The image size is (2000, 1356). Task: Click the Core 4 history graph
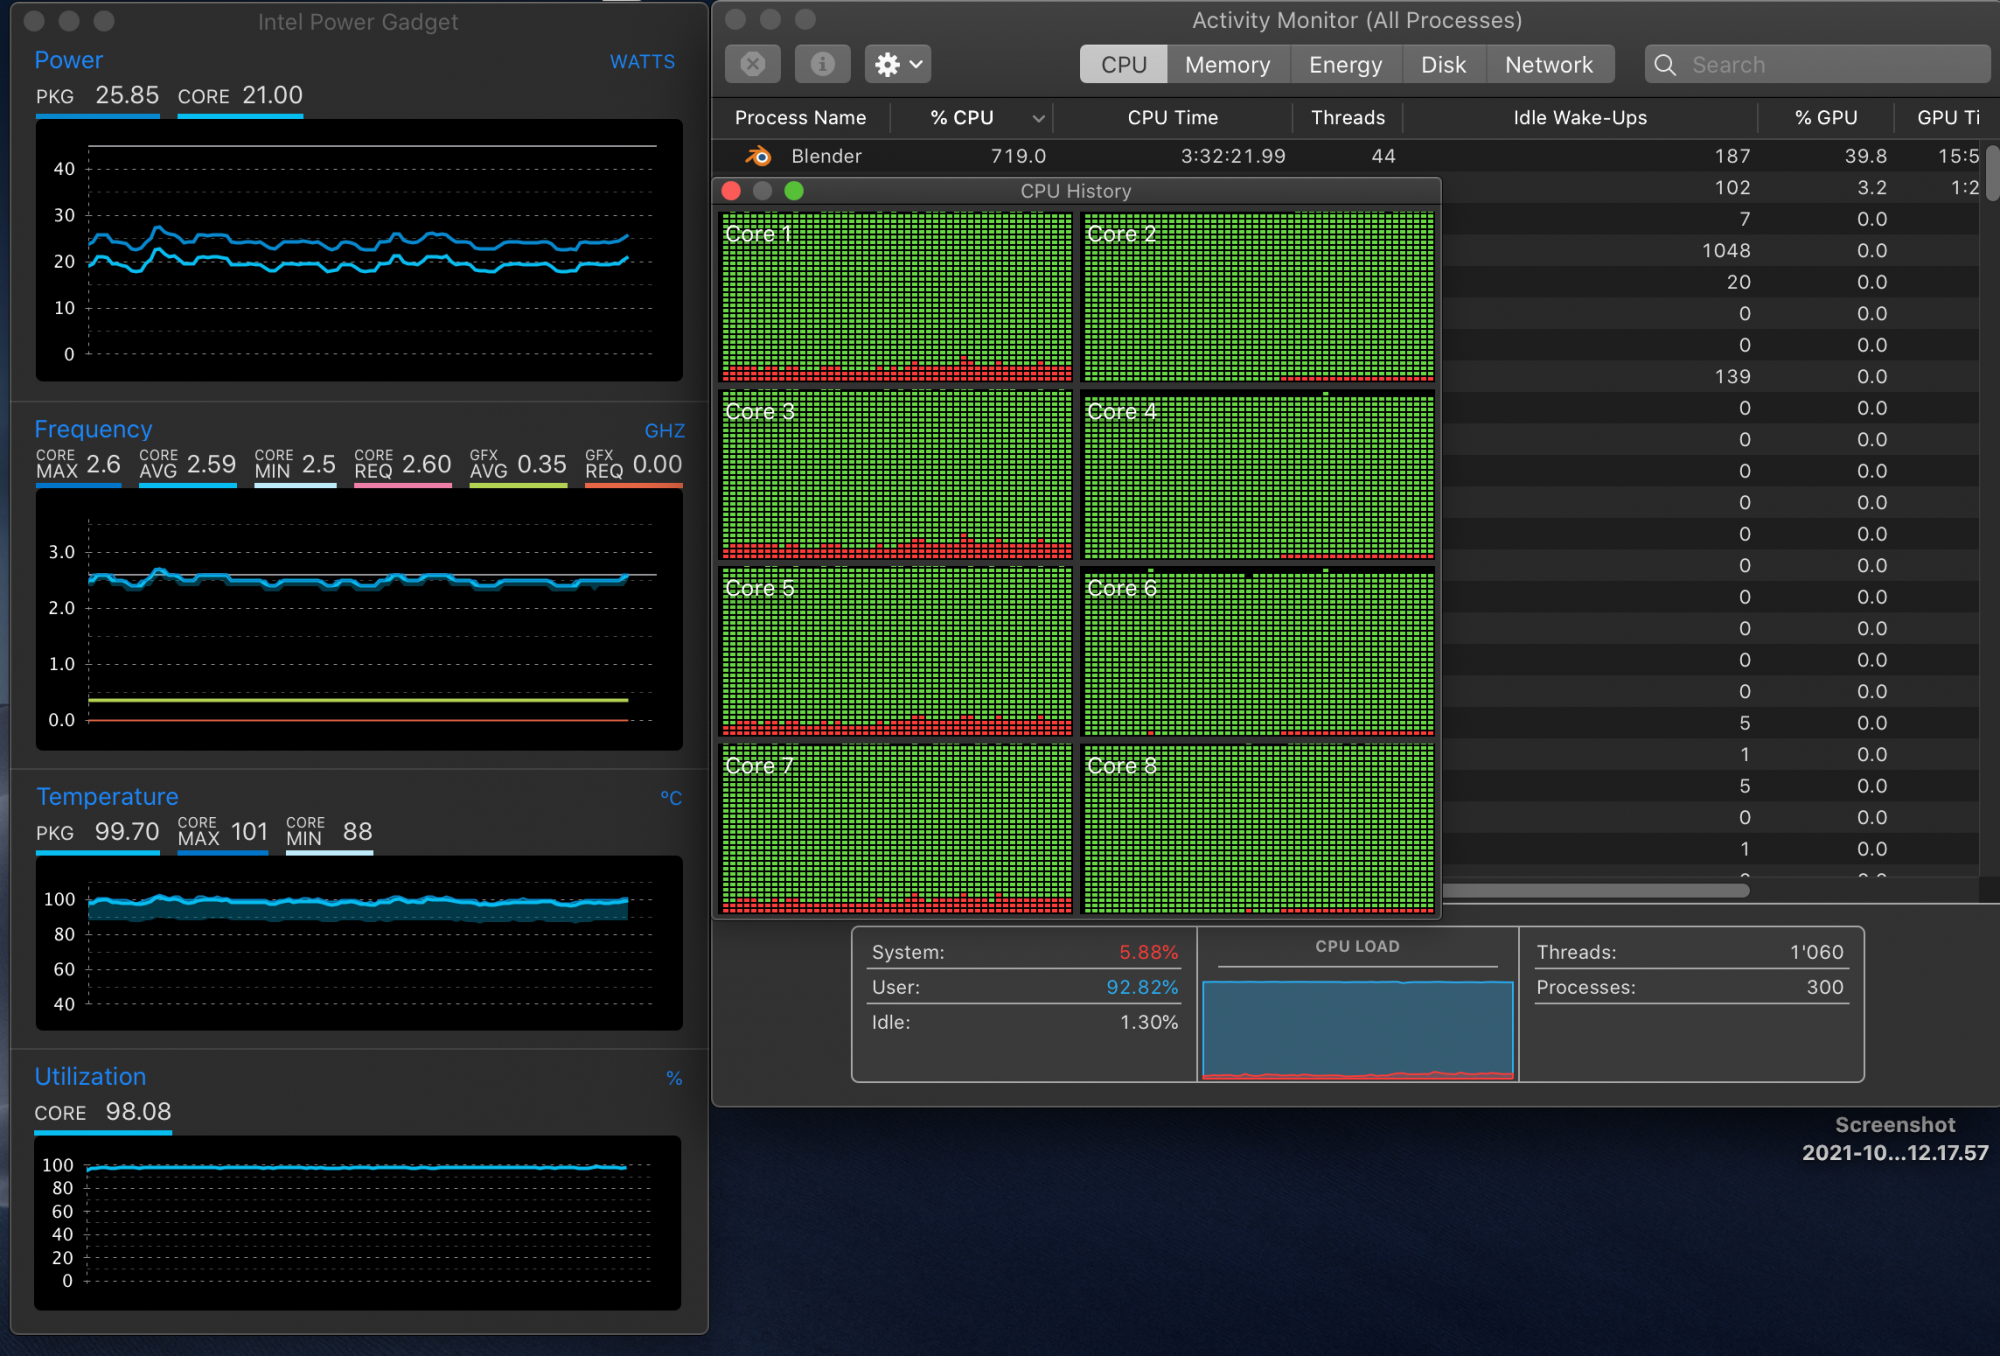(x=1258, y=474)
